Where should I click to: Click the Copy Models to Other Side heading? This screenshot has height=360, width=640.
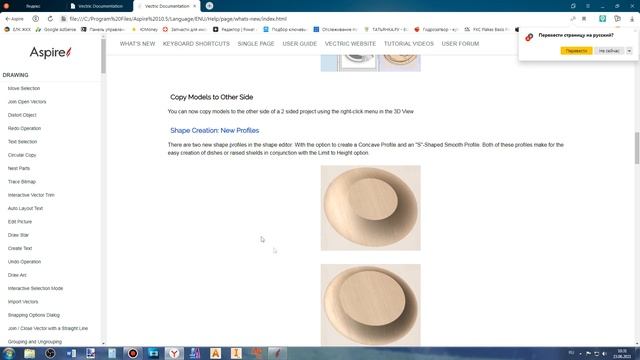coord(212,97)
